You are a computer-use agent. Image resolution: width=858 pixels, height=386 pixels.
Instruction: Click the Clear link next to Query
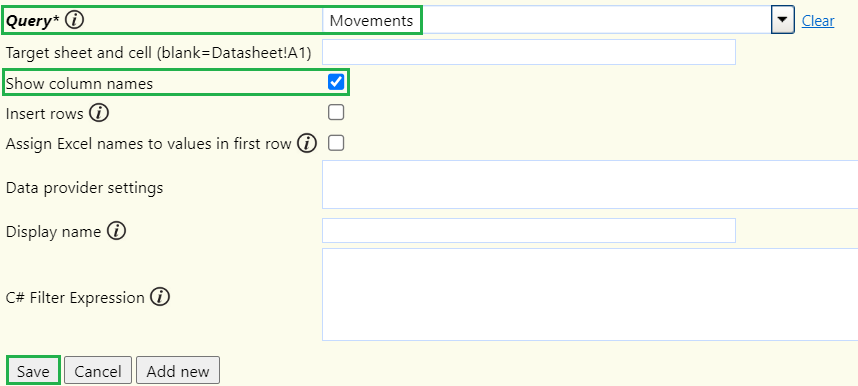[818, 21]
